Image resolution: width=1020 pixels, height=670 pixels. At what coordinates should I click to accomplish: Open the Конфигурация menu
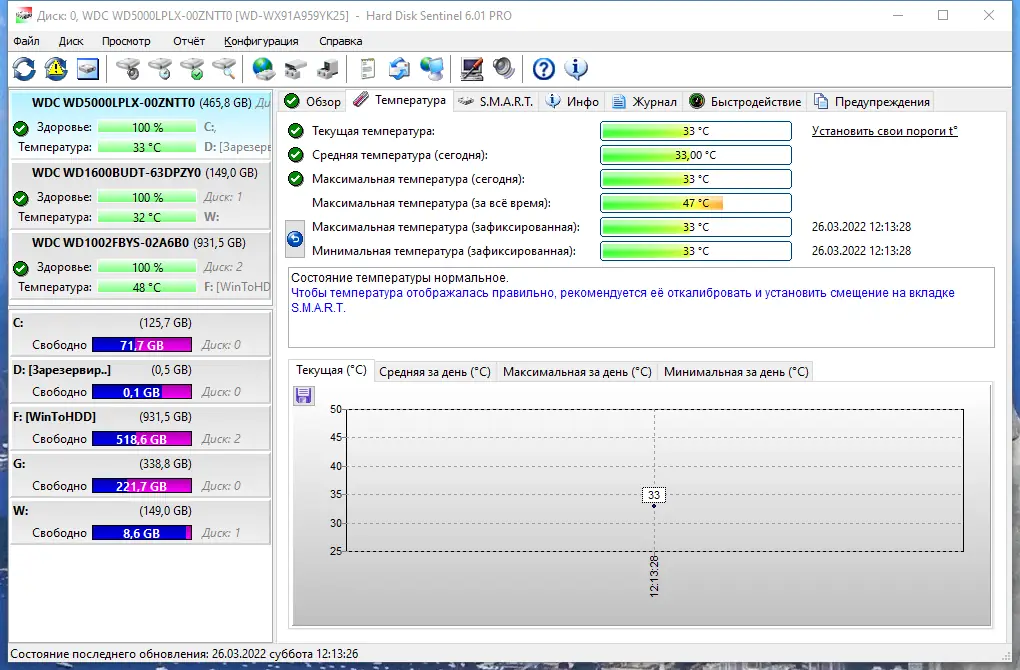click(261, 41)
